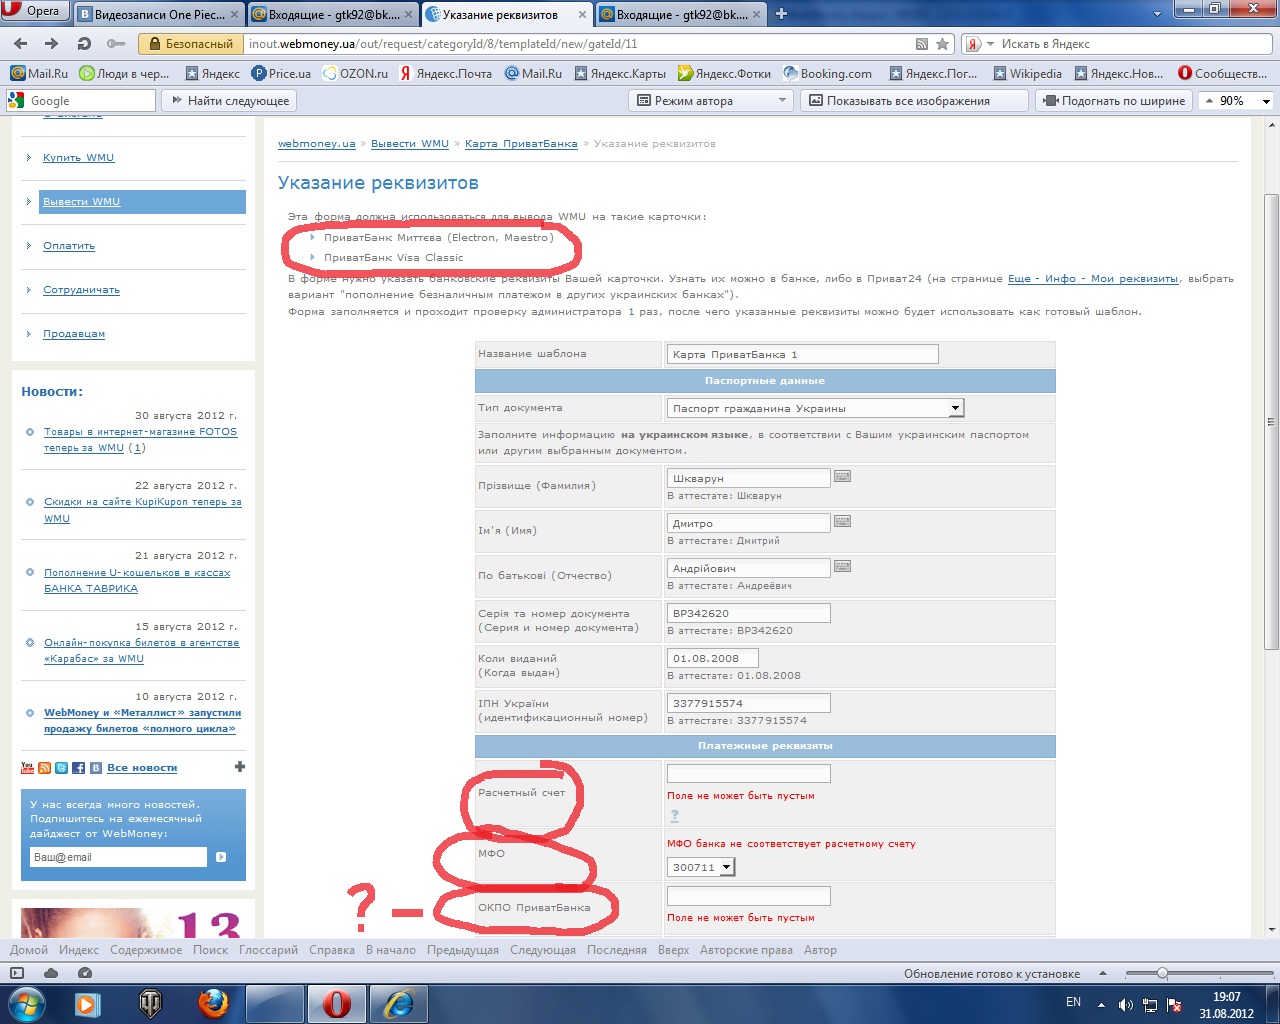1280x1024 pixels.
Task: Open the RSS feed icon in address bar
Action: [922, 44]
